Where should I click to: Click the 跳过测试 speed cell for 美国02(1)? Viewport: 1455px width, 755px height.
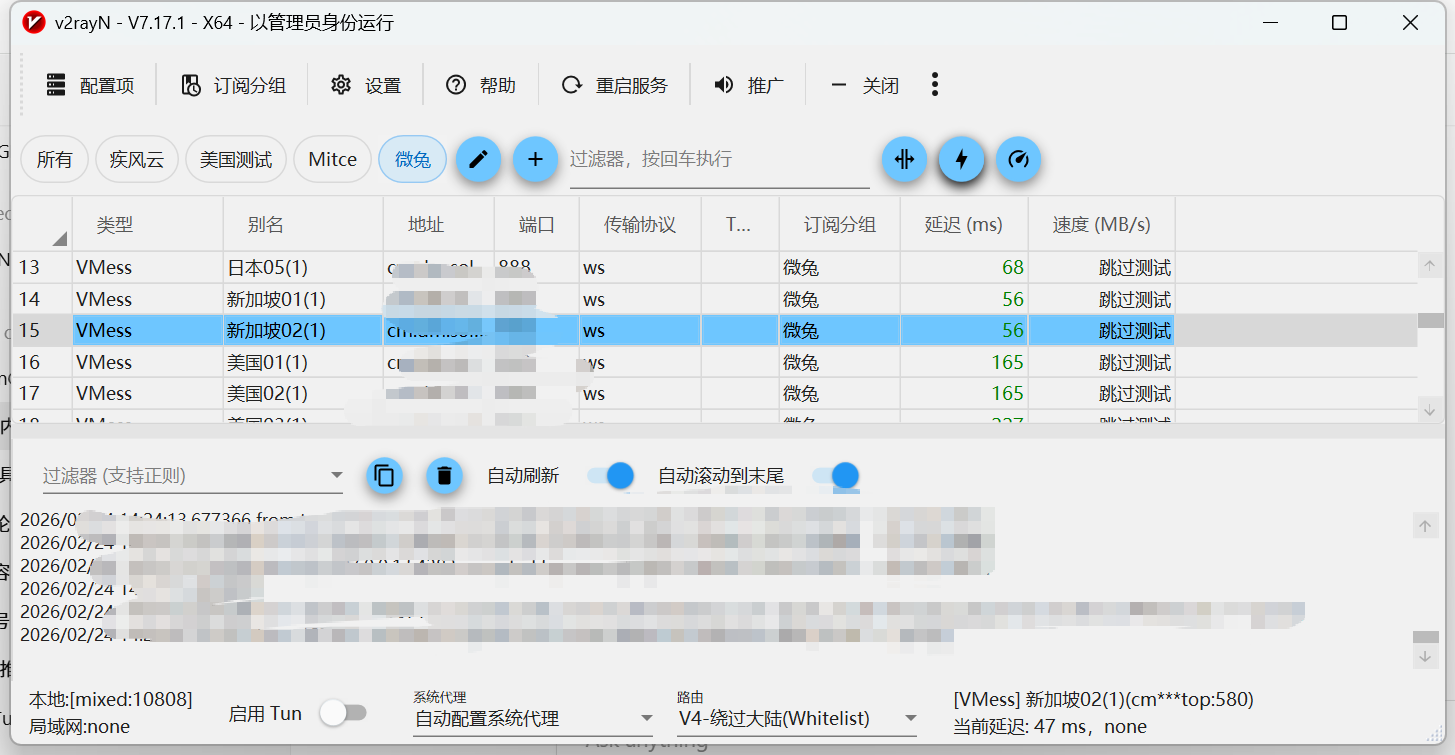(x=1134, y=393)
